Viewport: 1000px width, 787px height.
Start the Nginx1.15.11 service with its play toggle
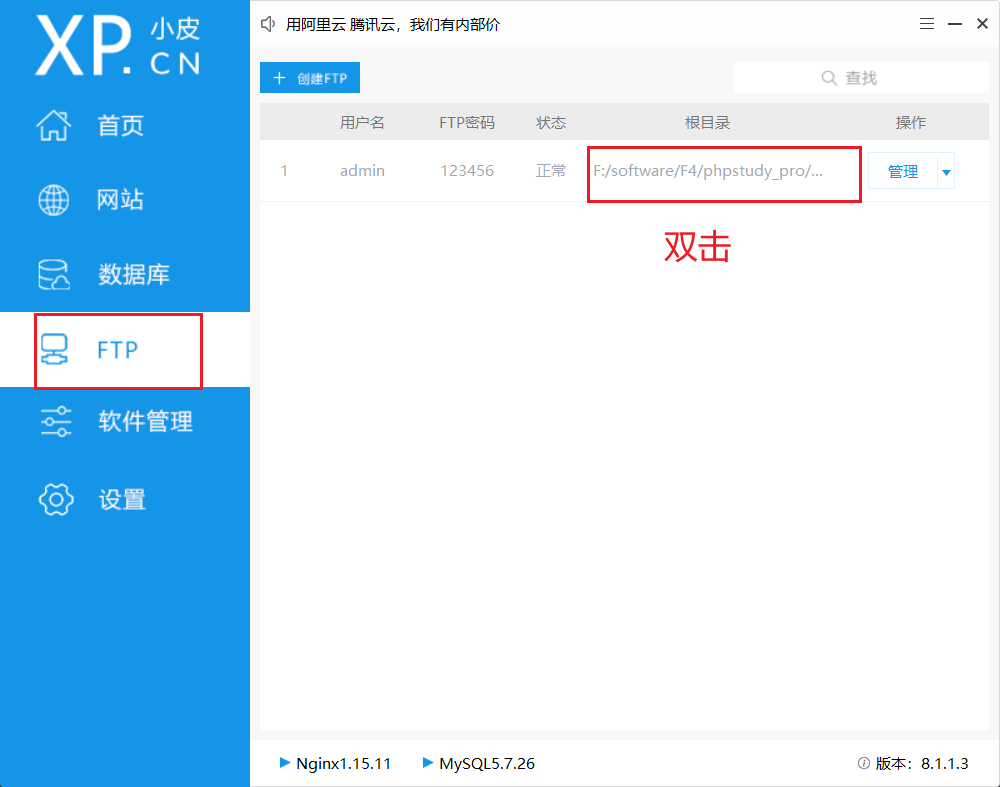[285, 763]
